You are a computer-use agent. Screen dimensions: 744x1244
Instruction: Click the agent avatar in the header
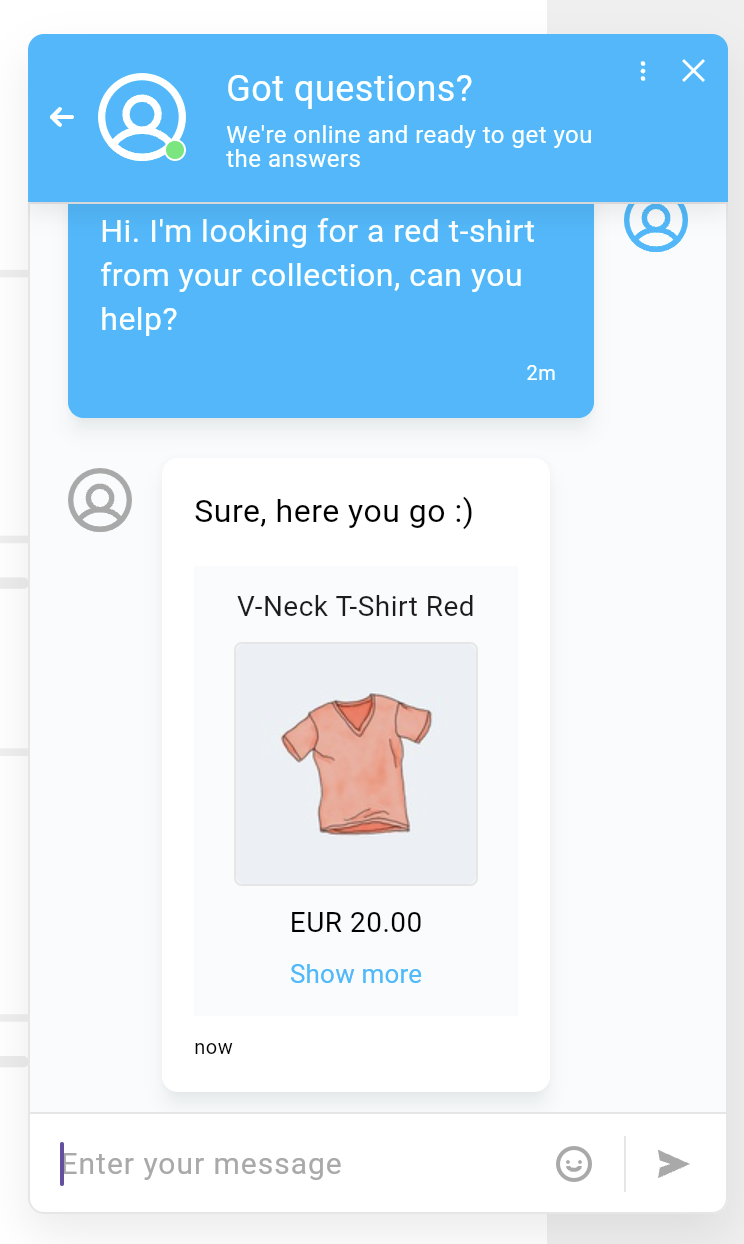click(x=141, y=117)
